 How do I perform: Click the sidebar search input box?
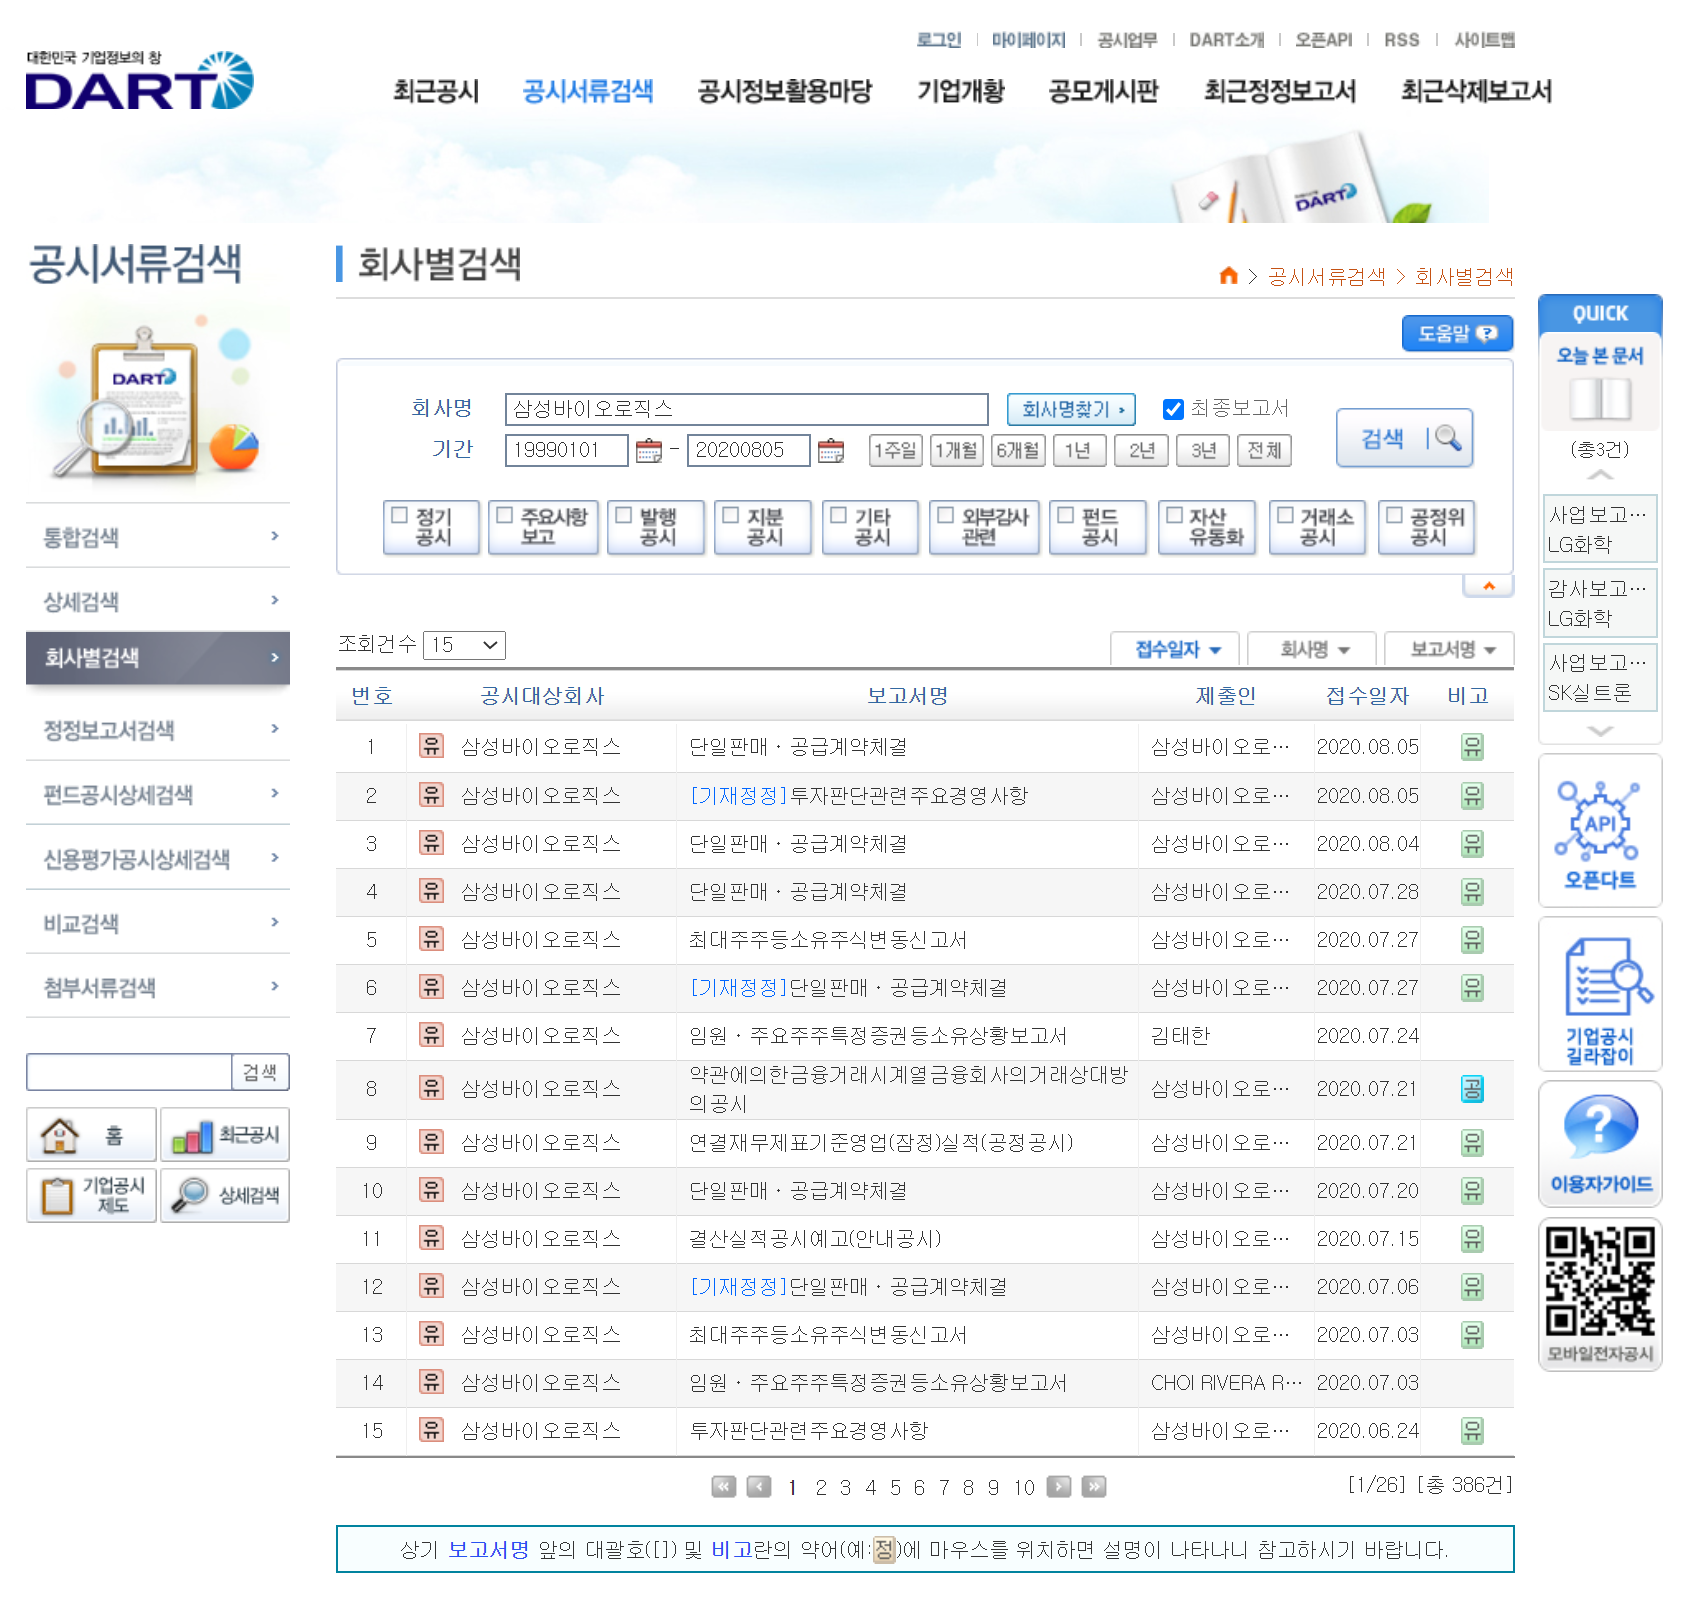[129, 1072]
